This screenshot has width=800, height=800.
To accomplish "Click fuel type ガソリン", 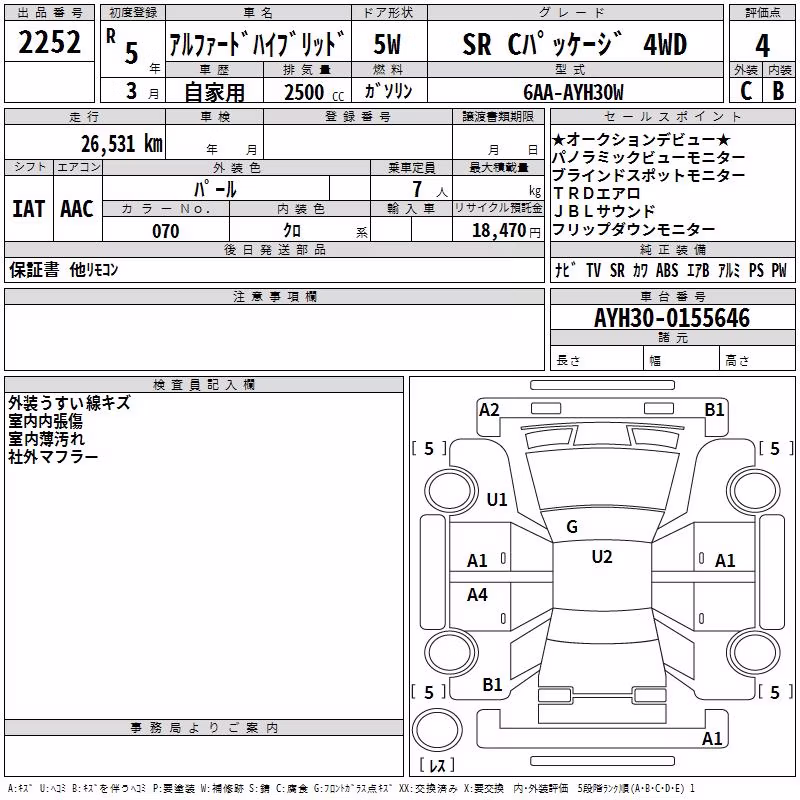I will [388, 91].
